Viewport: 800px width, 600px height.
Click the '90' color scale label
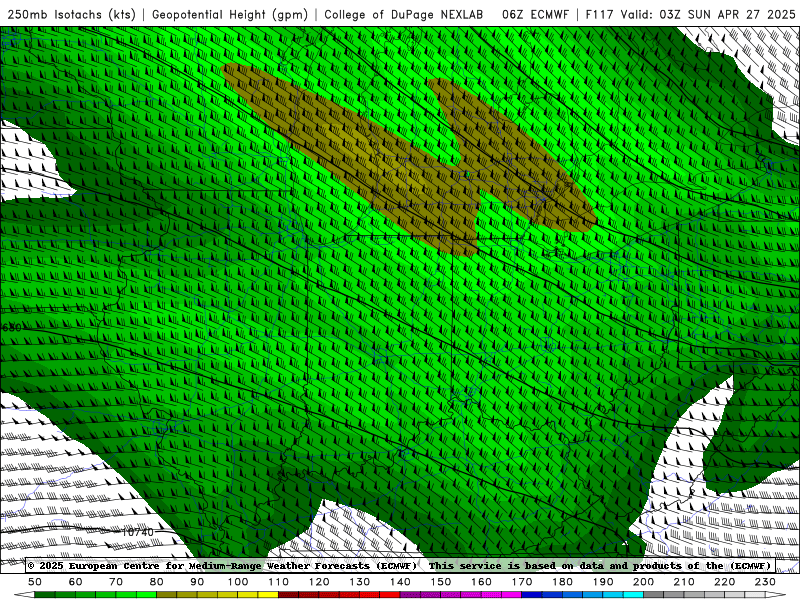click(197, 582)
